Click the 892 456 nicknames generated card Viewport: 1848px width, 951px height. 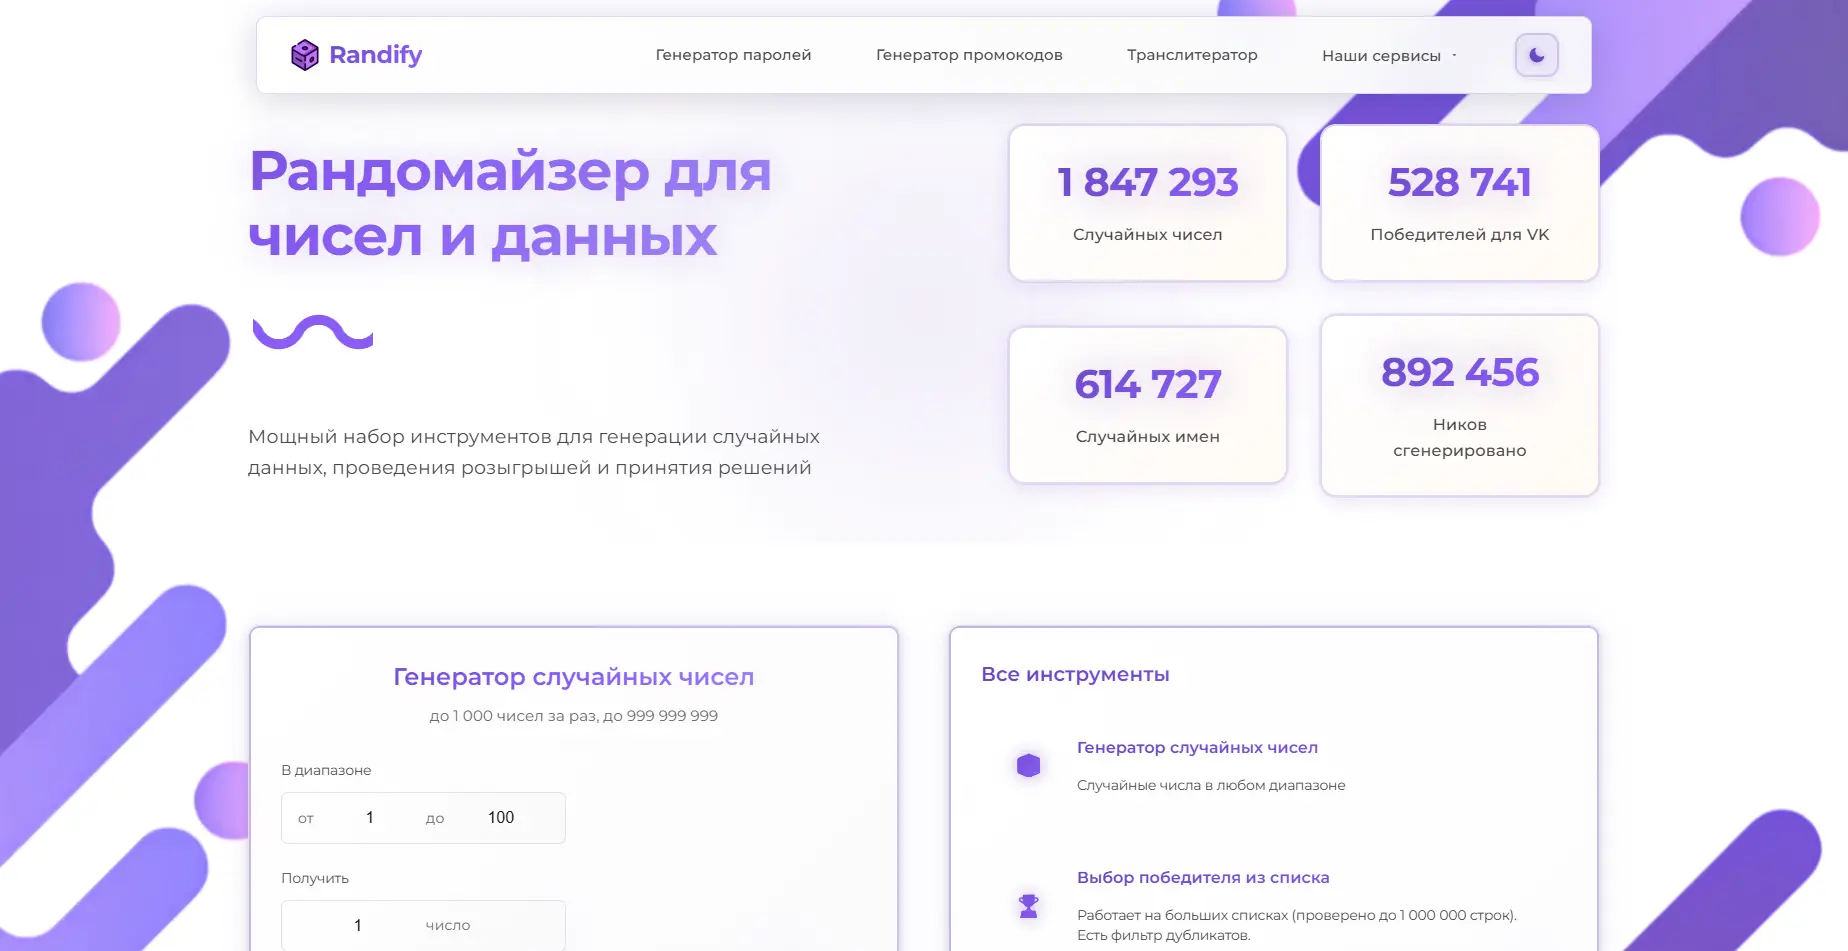click(1459, 405)
